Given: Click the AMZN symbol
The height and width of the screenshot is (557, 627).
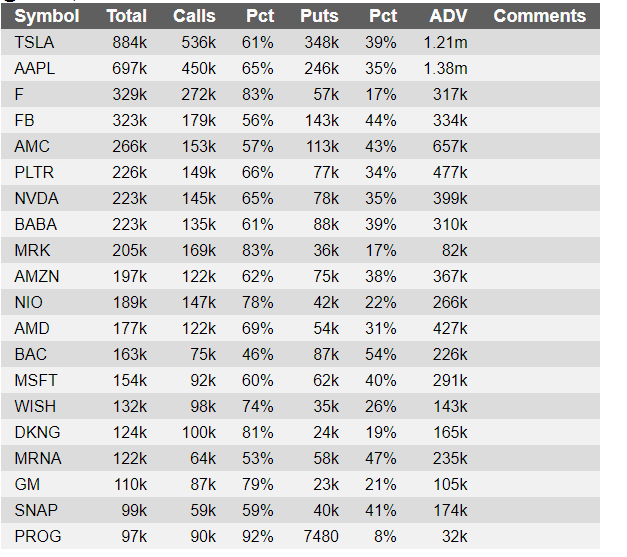Looking at the screenshot, I should tap(37, 276).
